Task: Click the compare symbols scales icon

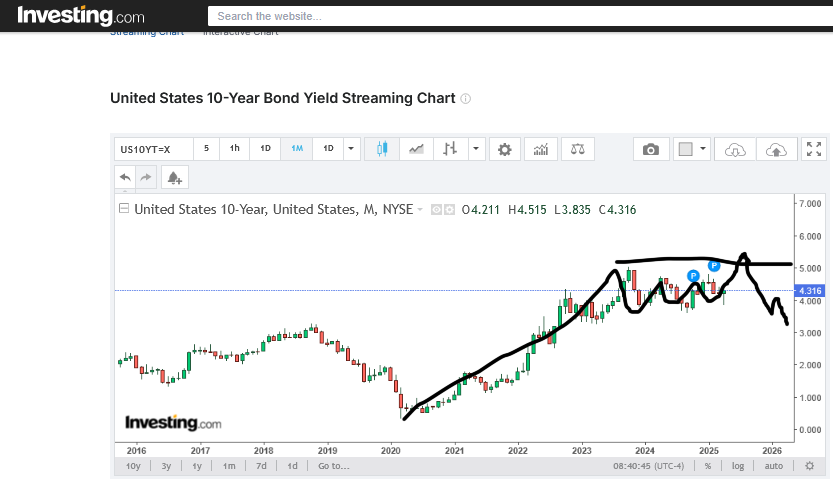Action: tap(578, 149)
